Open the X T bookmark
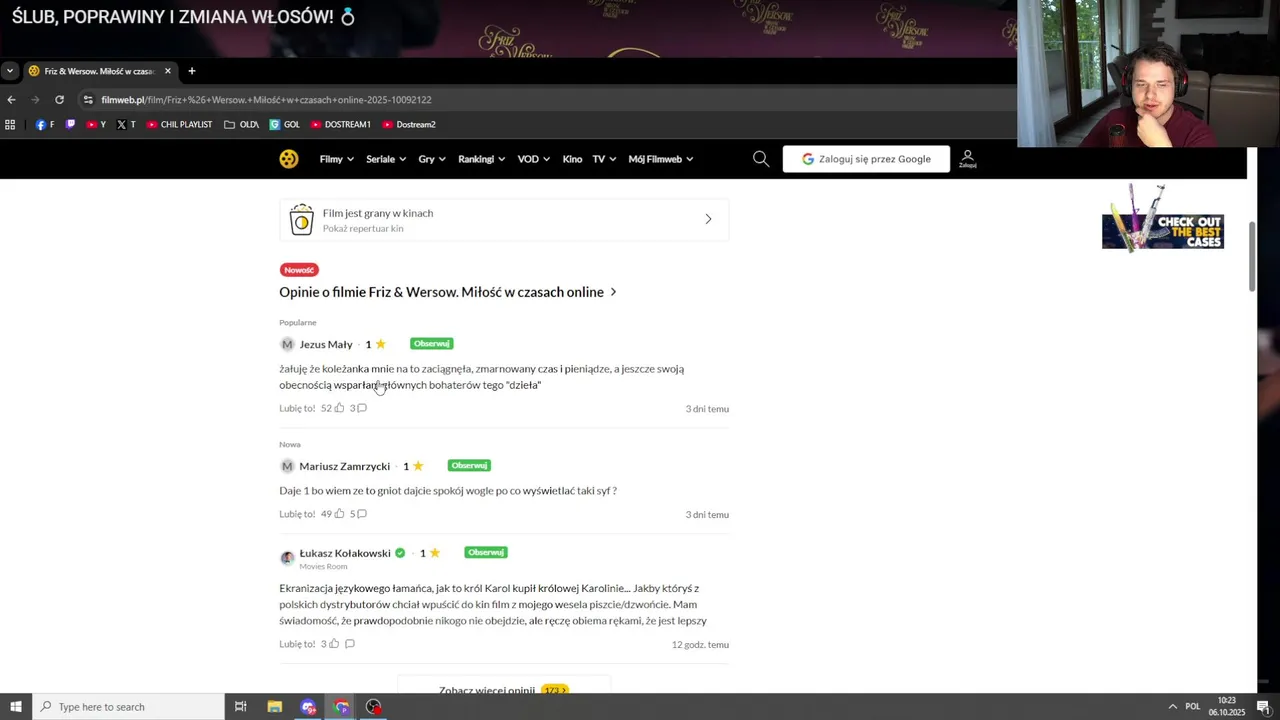The image size is (1280, 720). pos(126,125)
